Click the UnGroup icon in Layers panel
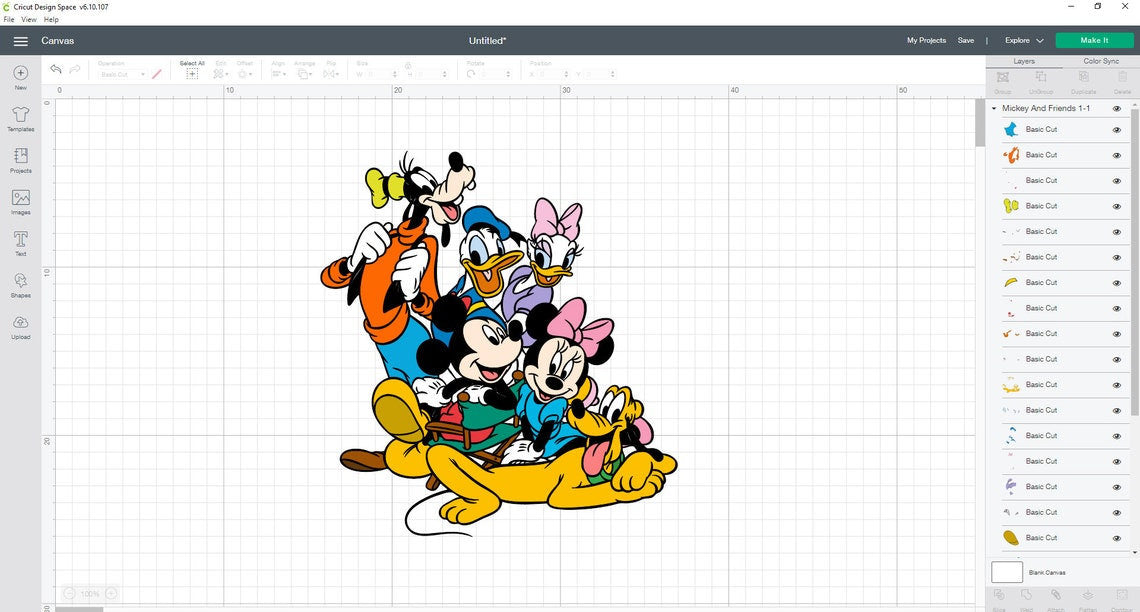Screen dimensions: 1140x612 tap(1041, 78)
